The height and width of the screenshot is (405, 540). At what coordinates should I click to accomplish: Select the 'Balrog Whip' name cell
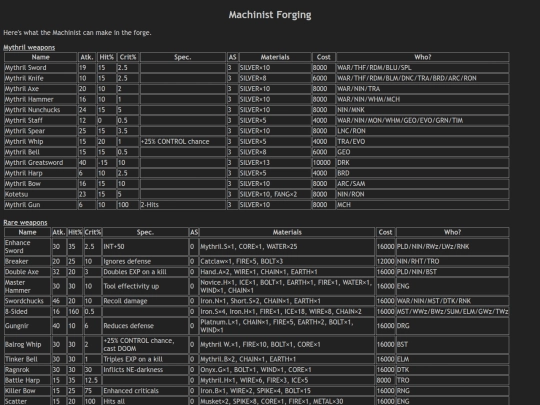pyautogui.click(x=28, y=344)
